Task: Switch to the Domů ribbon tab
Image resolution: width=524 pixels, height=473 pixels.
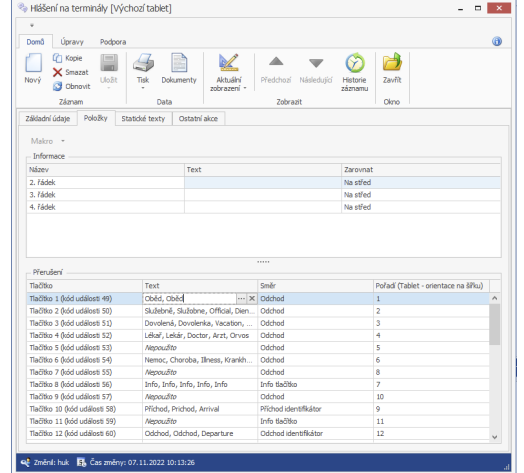Action: pyautogui.click(x=35, y=42)
